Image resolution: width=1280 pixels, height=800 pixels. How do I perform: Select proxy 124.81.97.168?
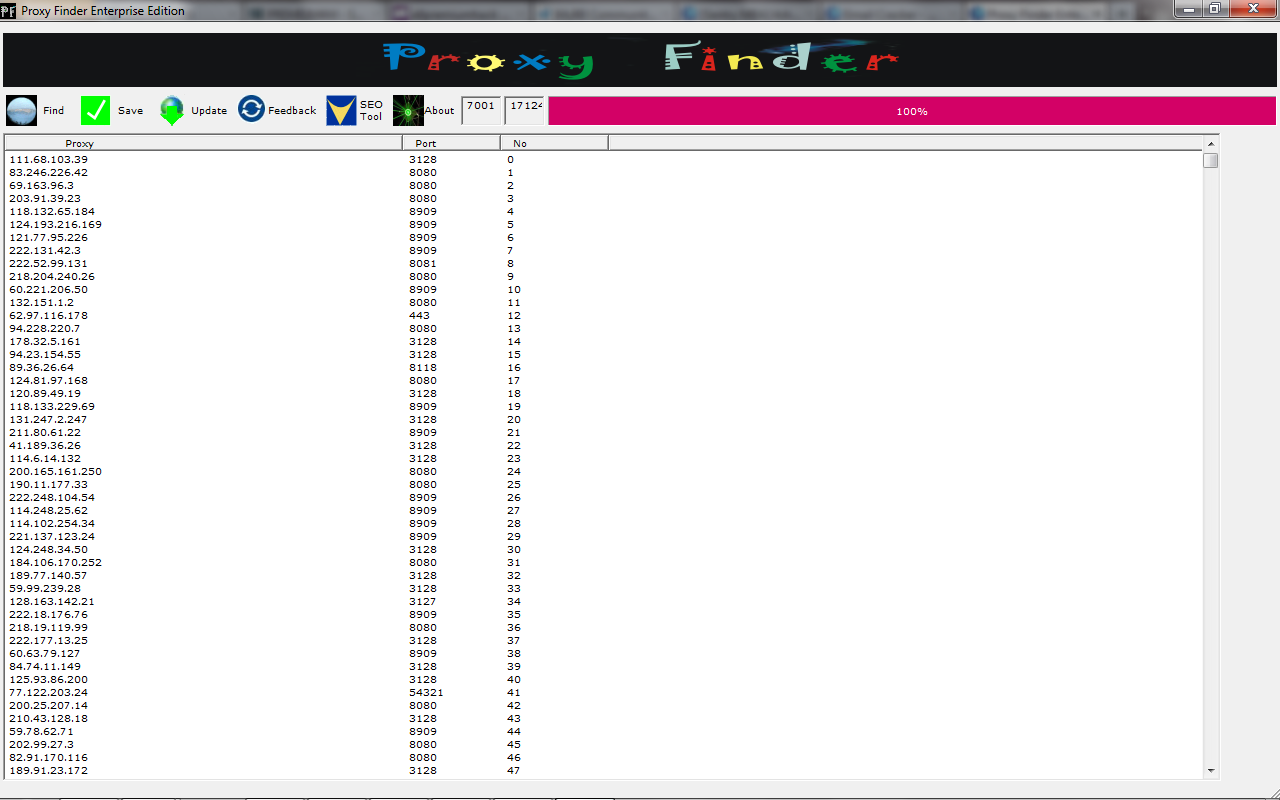(x=49, y=380)
